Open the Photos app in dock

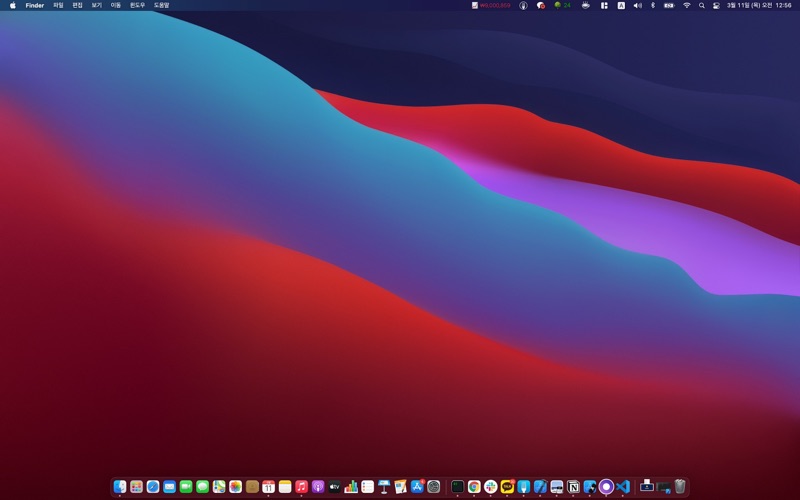(x=235, y=486)
